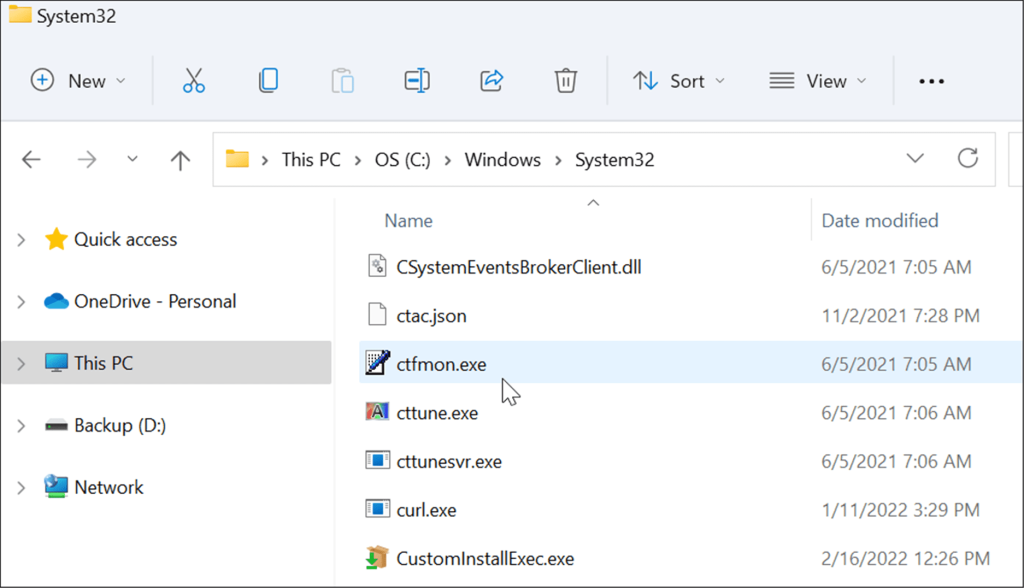Click System32 in the breadcrumb path
The height and width of the screenshot is (588, 1024).
point(615,159)
